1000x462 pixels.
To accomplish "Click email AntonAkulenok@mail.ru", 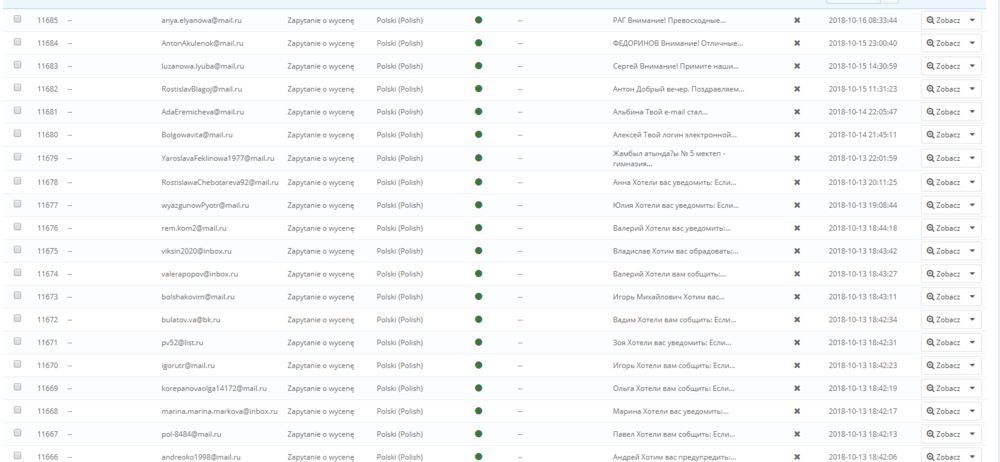I will (202, 43).
